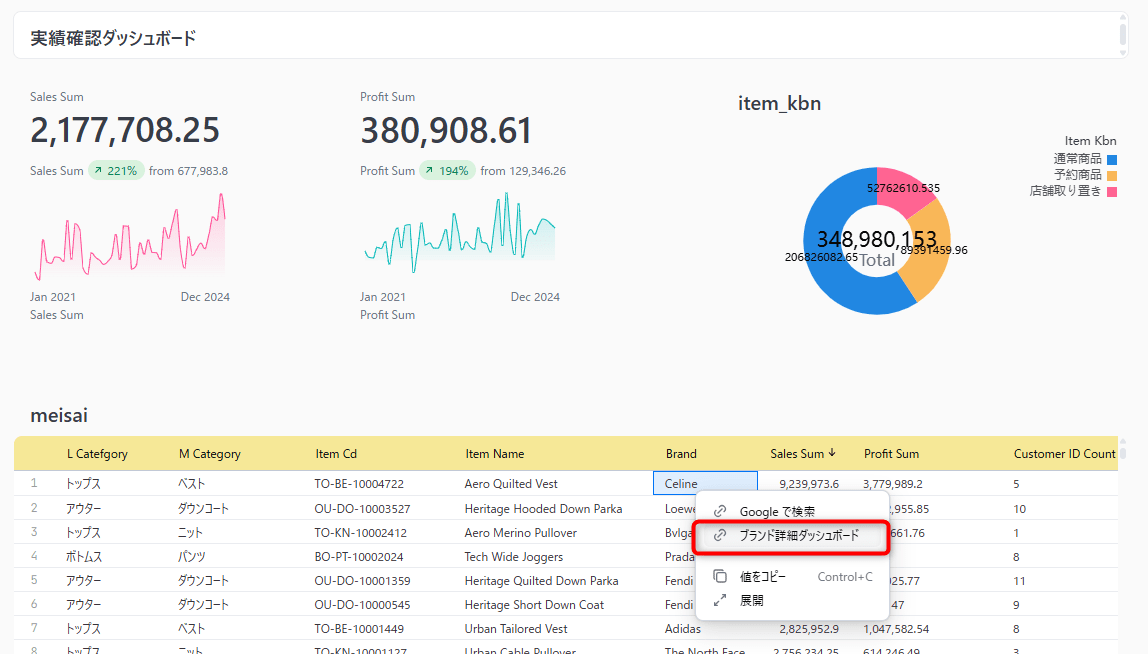Click the L Catefgory column header

pos(97,454)
